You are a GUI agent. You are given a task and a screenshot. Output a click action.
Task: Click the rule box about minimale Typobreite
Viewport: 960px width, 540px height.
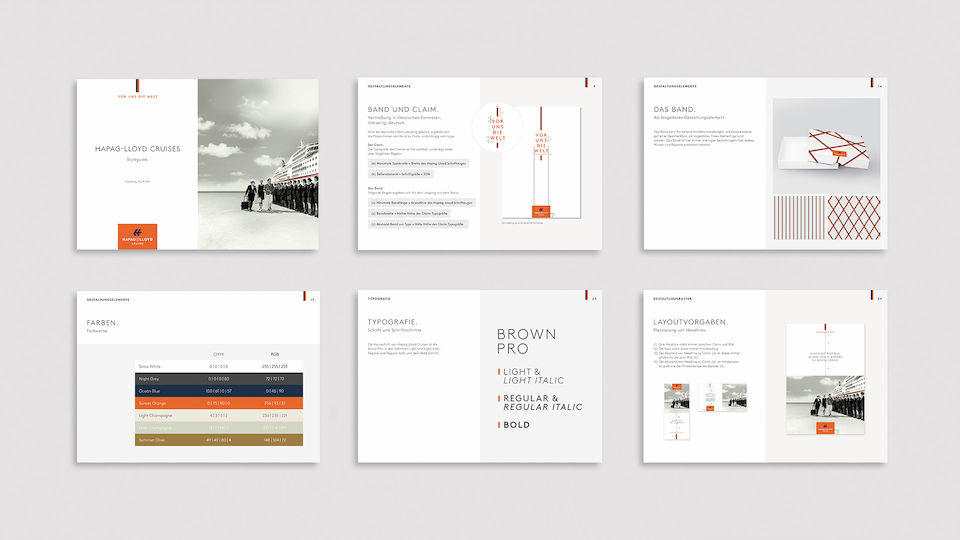pos(418,163)
